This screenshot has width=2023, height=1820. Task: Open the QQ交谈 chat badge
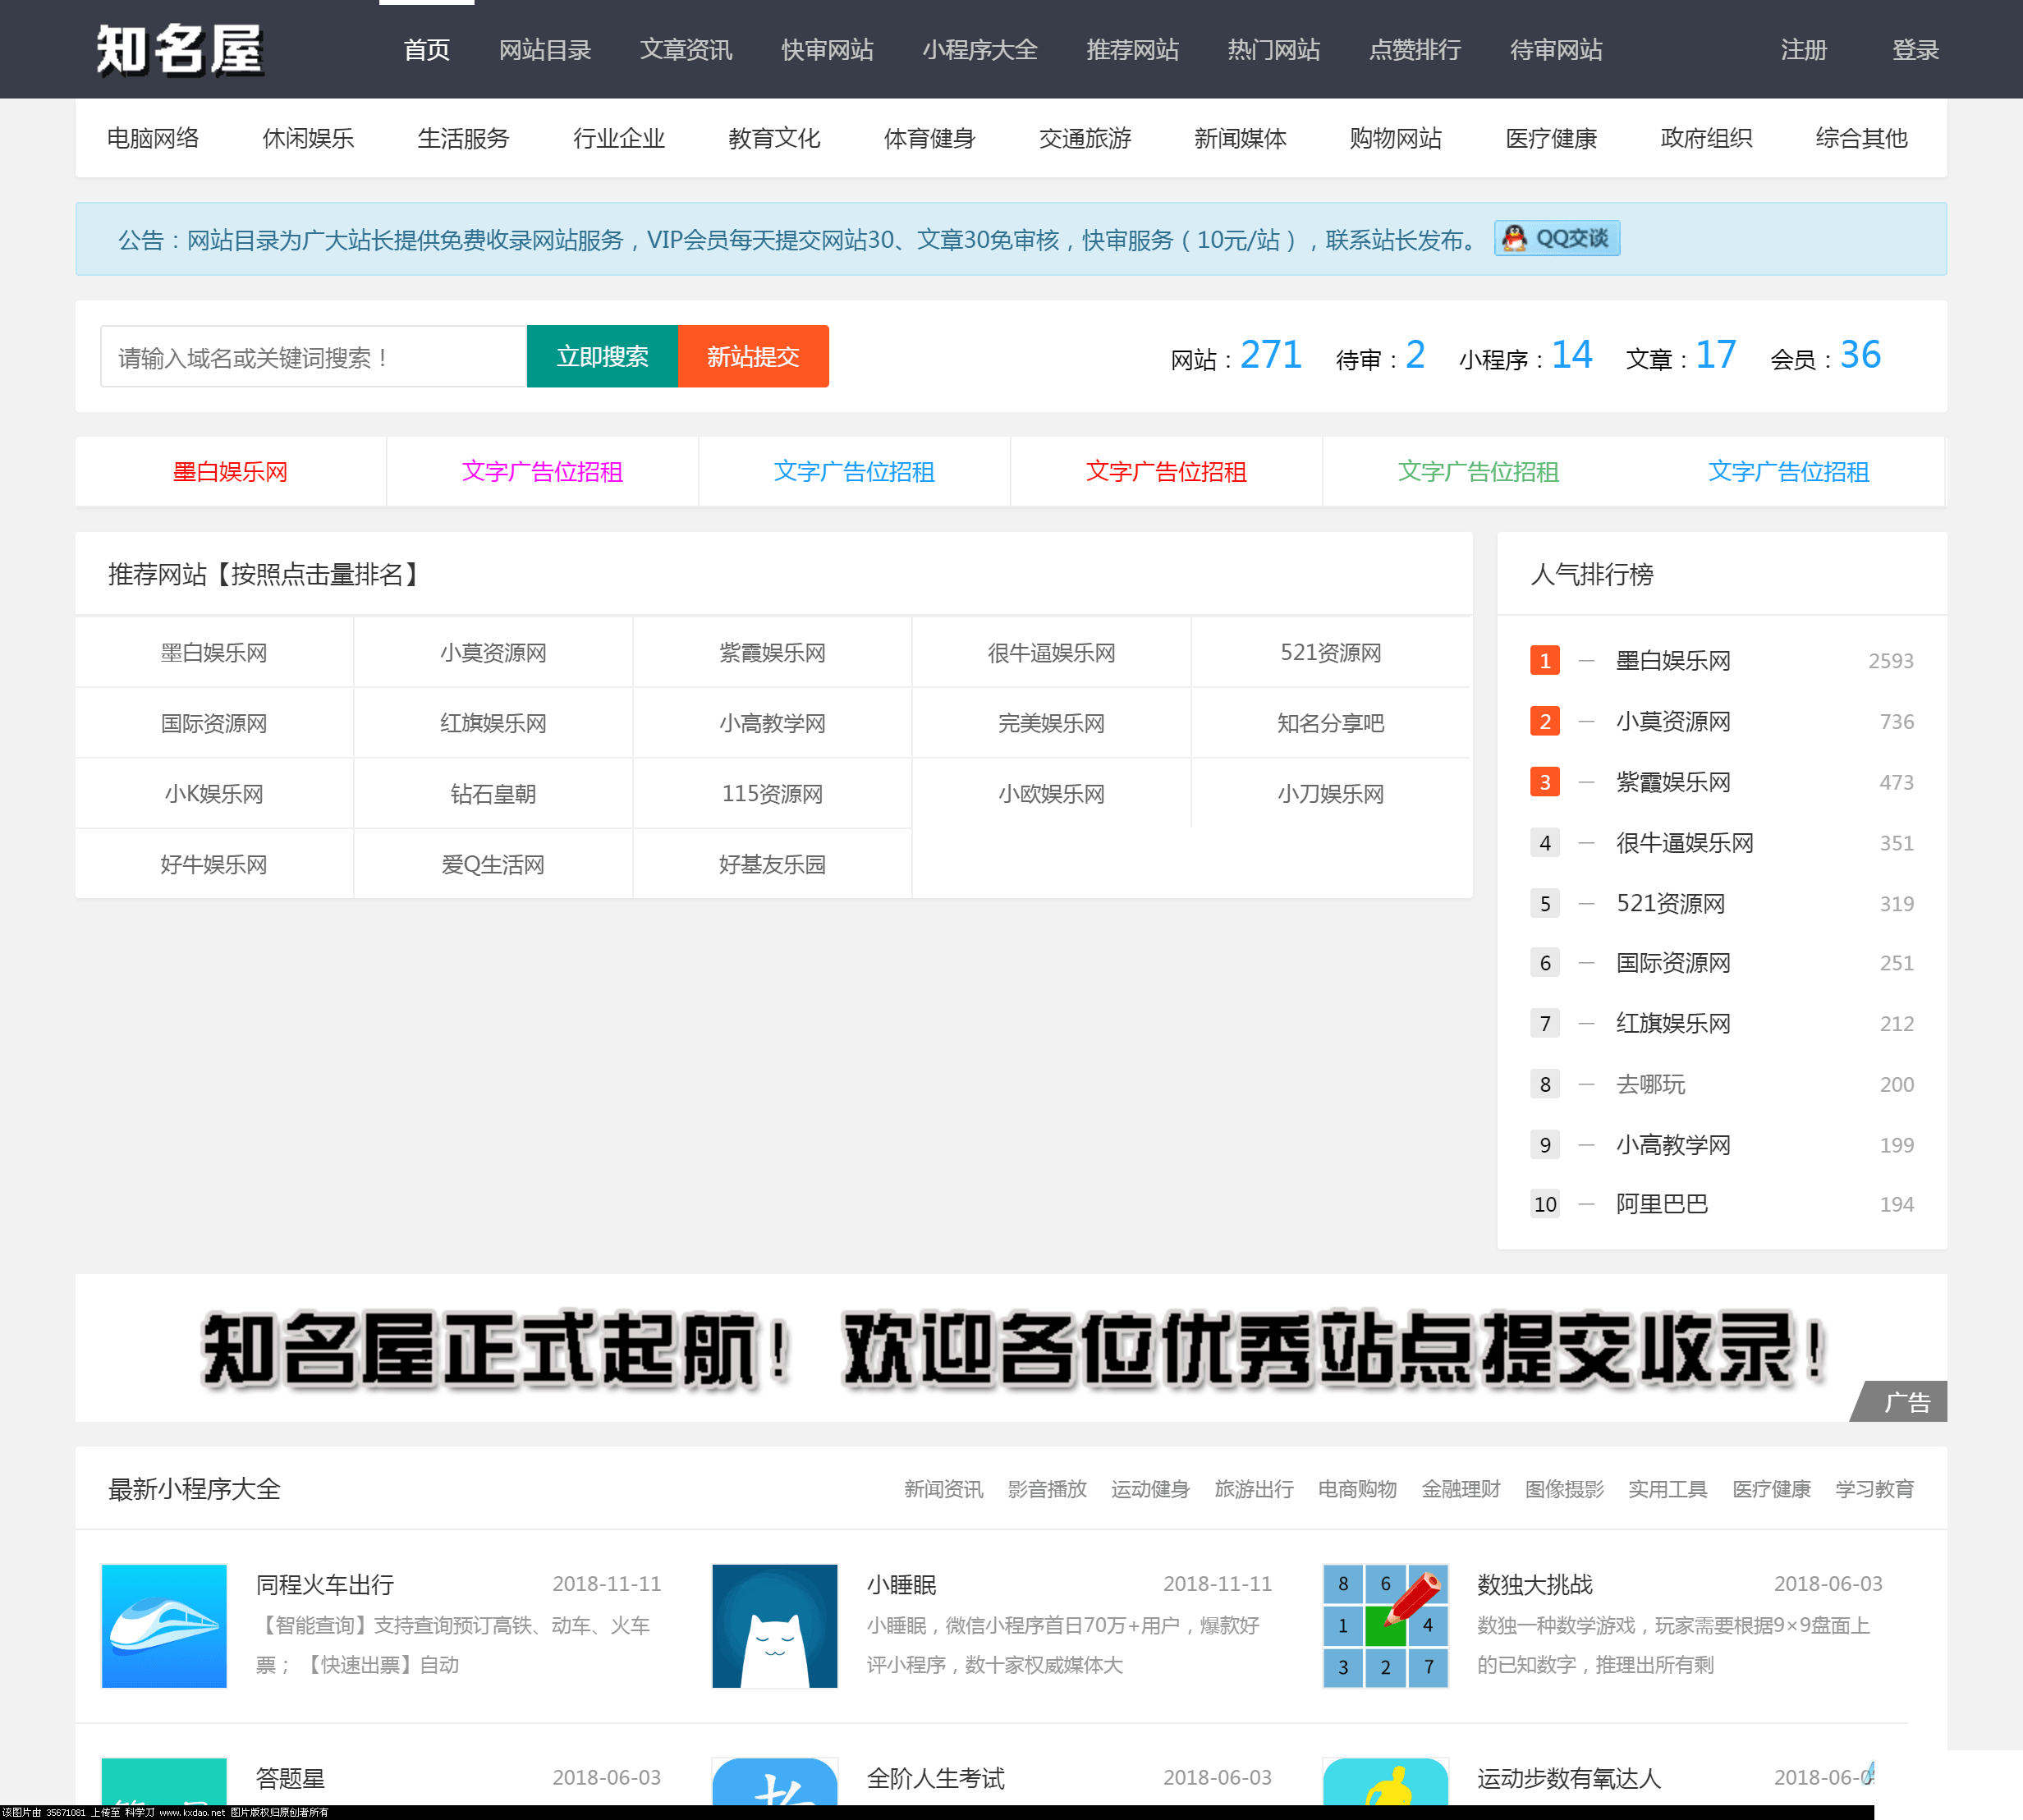tap(1557, 239)
